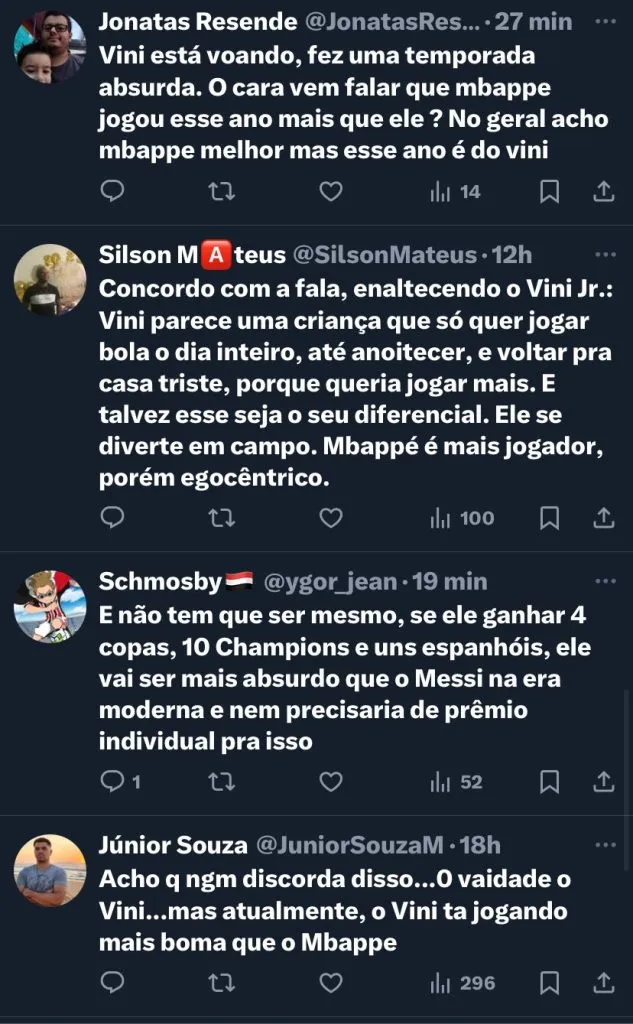
Task: Bookmark Silson Mateus's tweet
Action: point(549,517)
